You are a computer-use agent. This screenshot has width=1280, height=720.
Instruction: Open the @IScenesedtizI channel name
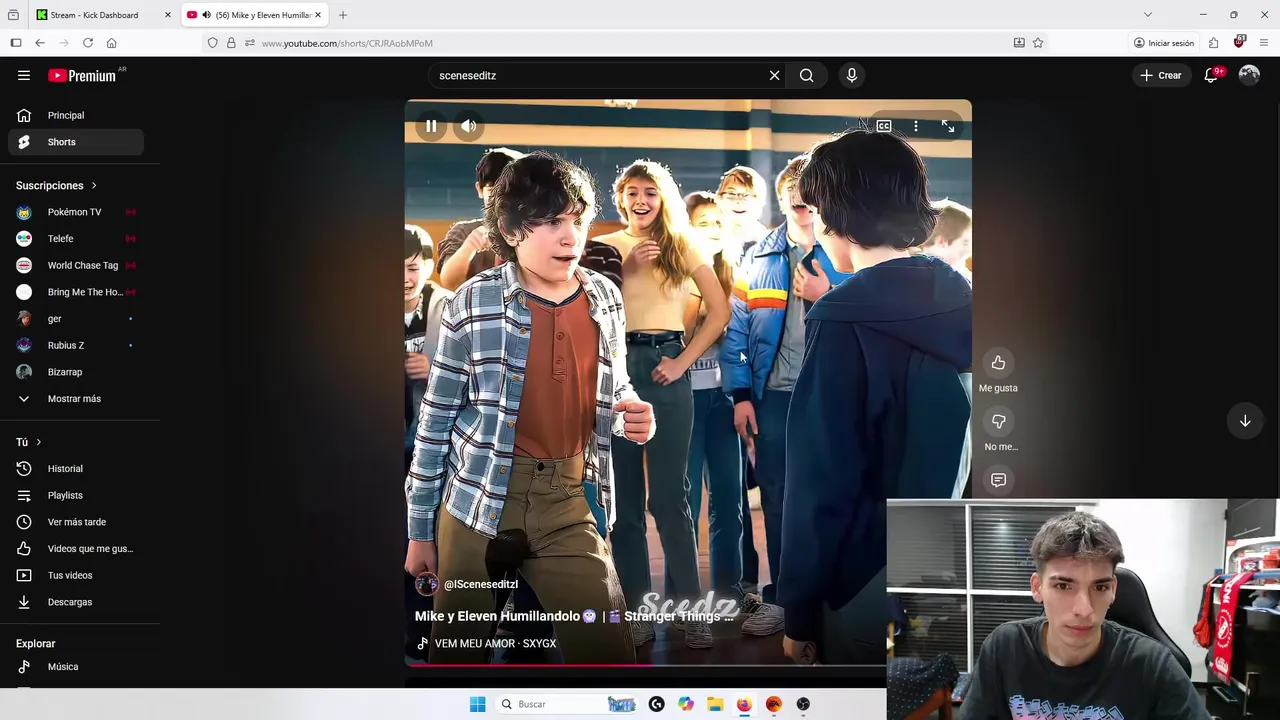pos(481,584)
